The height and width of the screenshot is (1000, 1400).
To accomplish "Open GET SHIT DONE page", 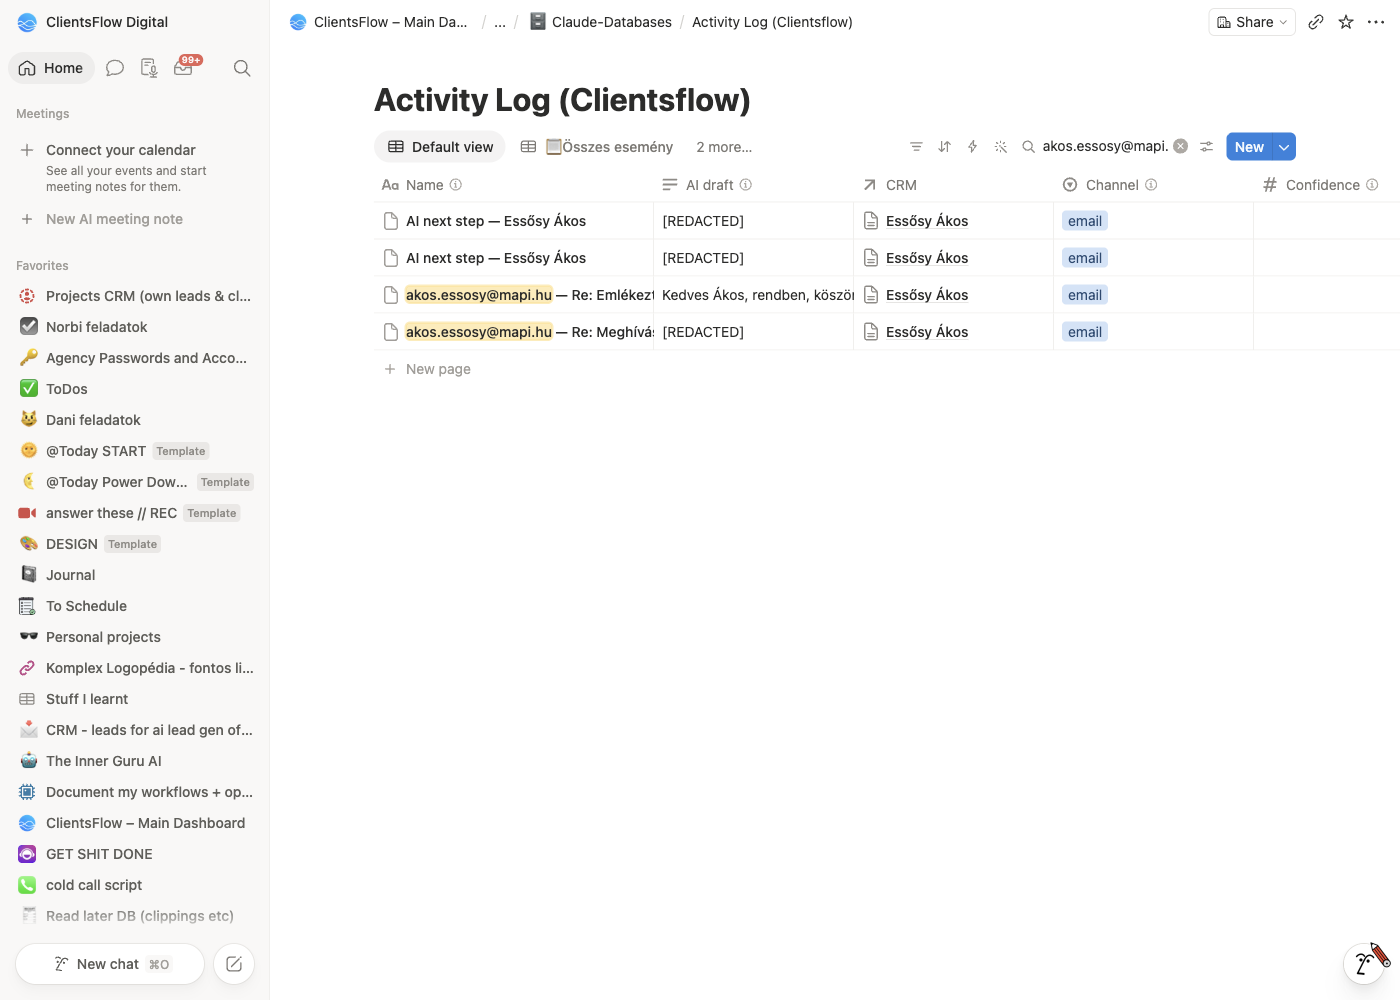I will [135, 854].
